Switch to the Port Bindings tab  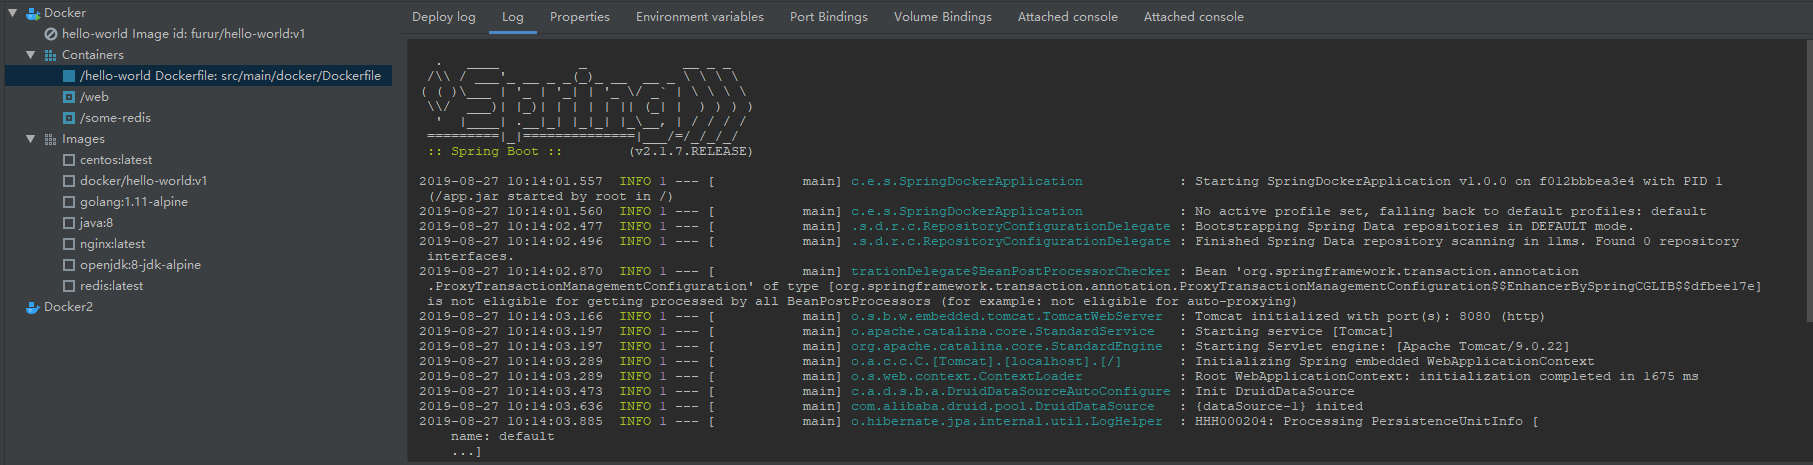click(829, 17)
